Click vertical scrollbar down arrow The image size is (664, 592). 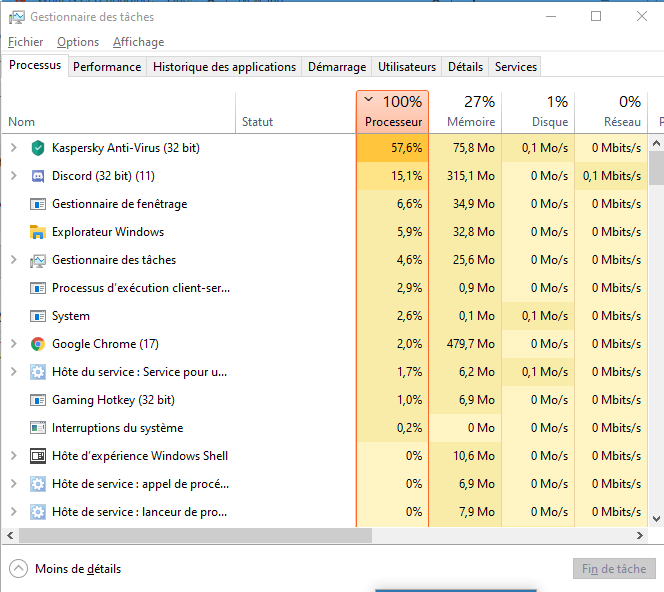(x=656, y=518)
